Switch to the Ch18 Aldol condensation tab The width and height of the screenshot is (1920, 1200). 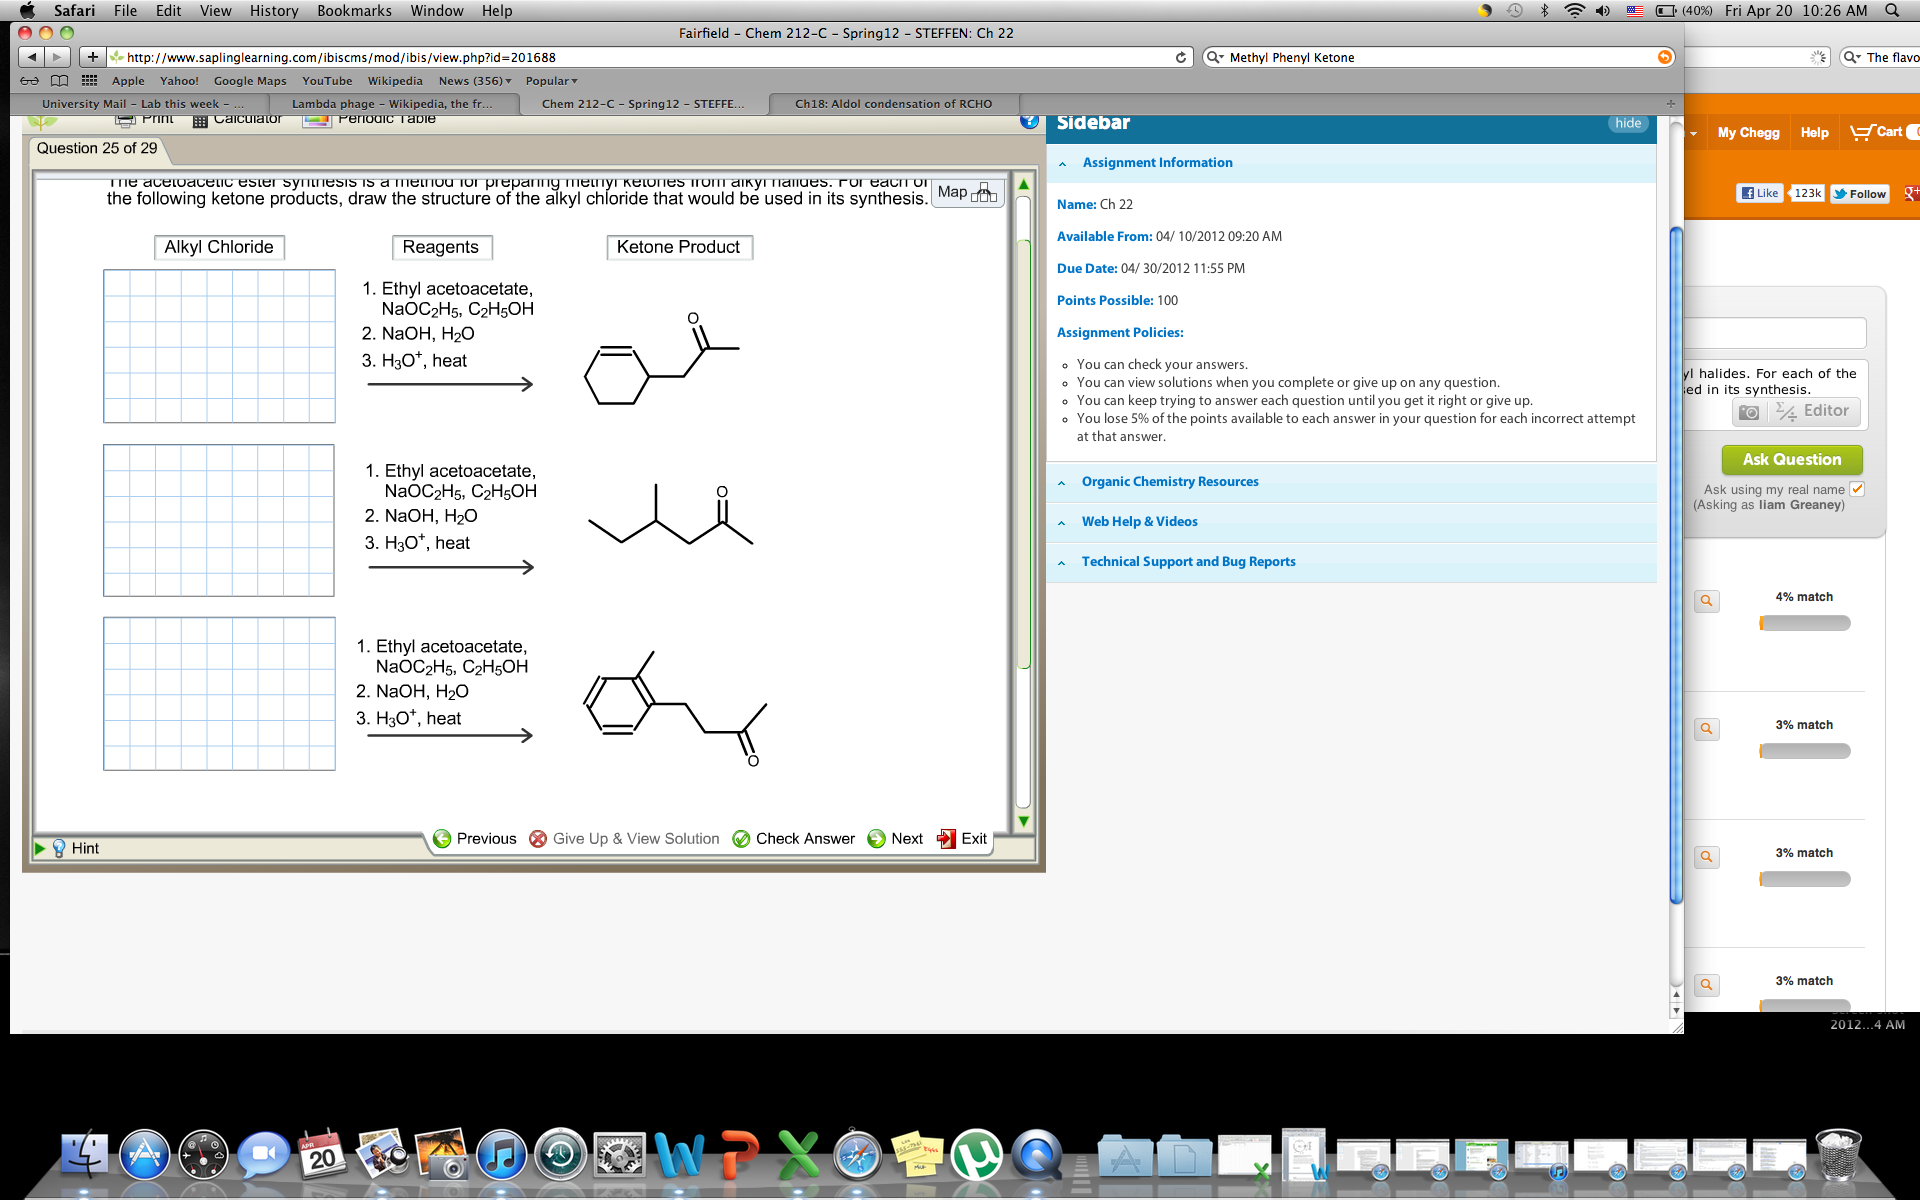[891, 103]
